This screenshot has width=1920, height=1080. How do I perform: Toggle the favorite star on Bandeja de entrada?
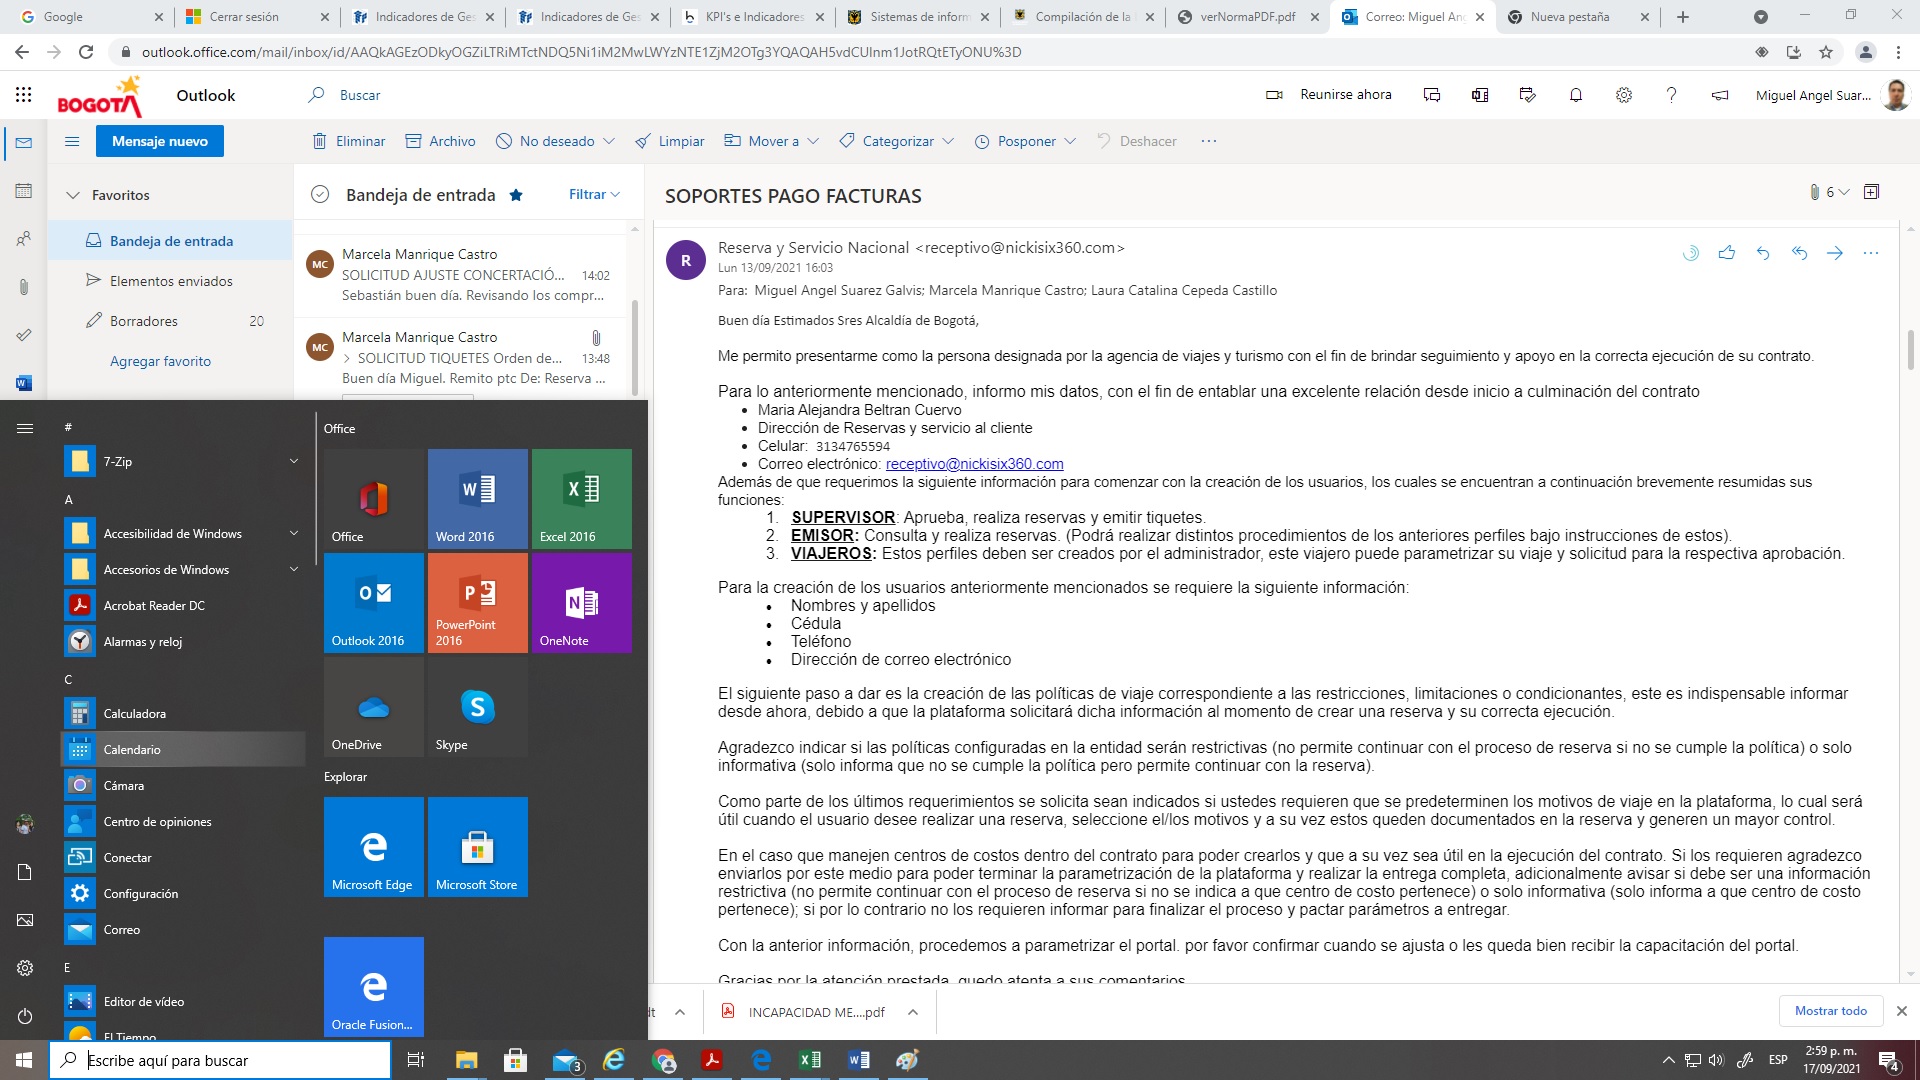(x=516, y=195)
